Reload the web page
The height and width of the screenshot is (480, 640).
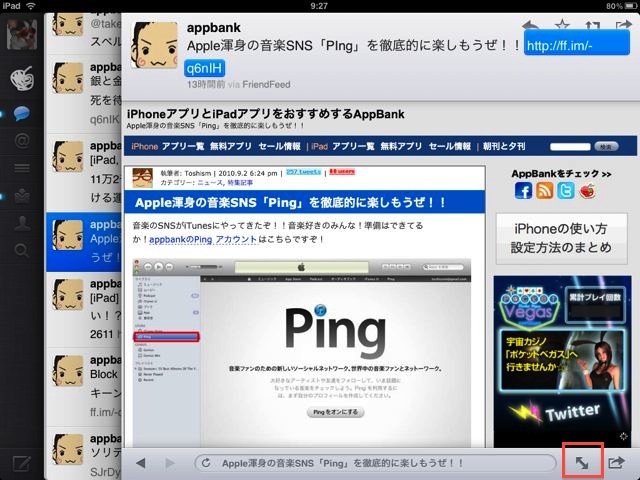pyautogui.click(x=206, y=463)
